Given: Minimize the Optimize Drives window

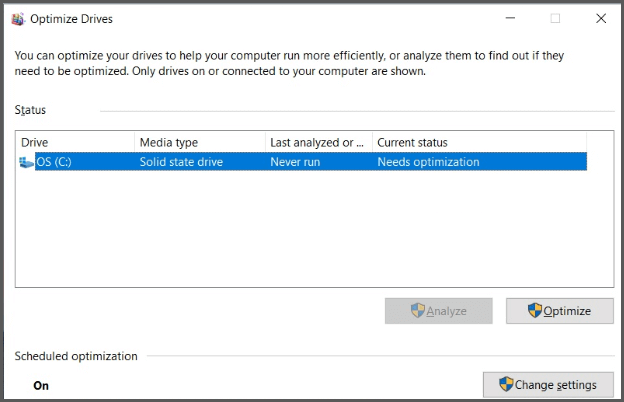Looking at the screenshot, I should pos(510,18).
